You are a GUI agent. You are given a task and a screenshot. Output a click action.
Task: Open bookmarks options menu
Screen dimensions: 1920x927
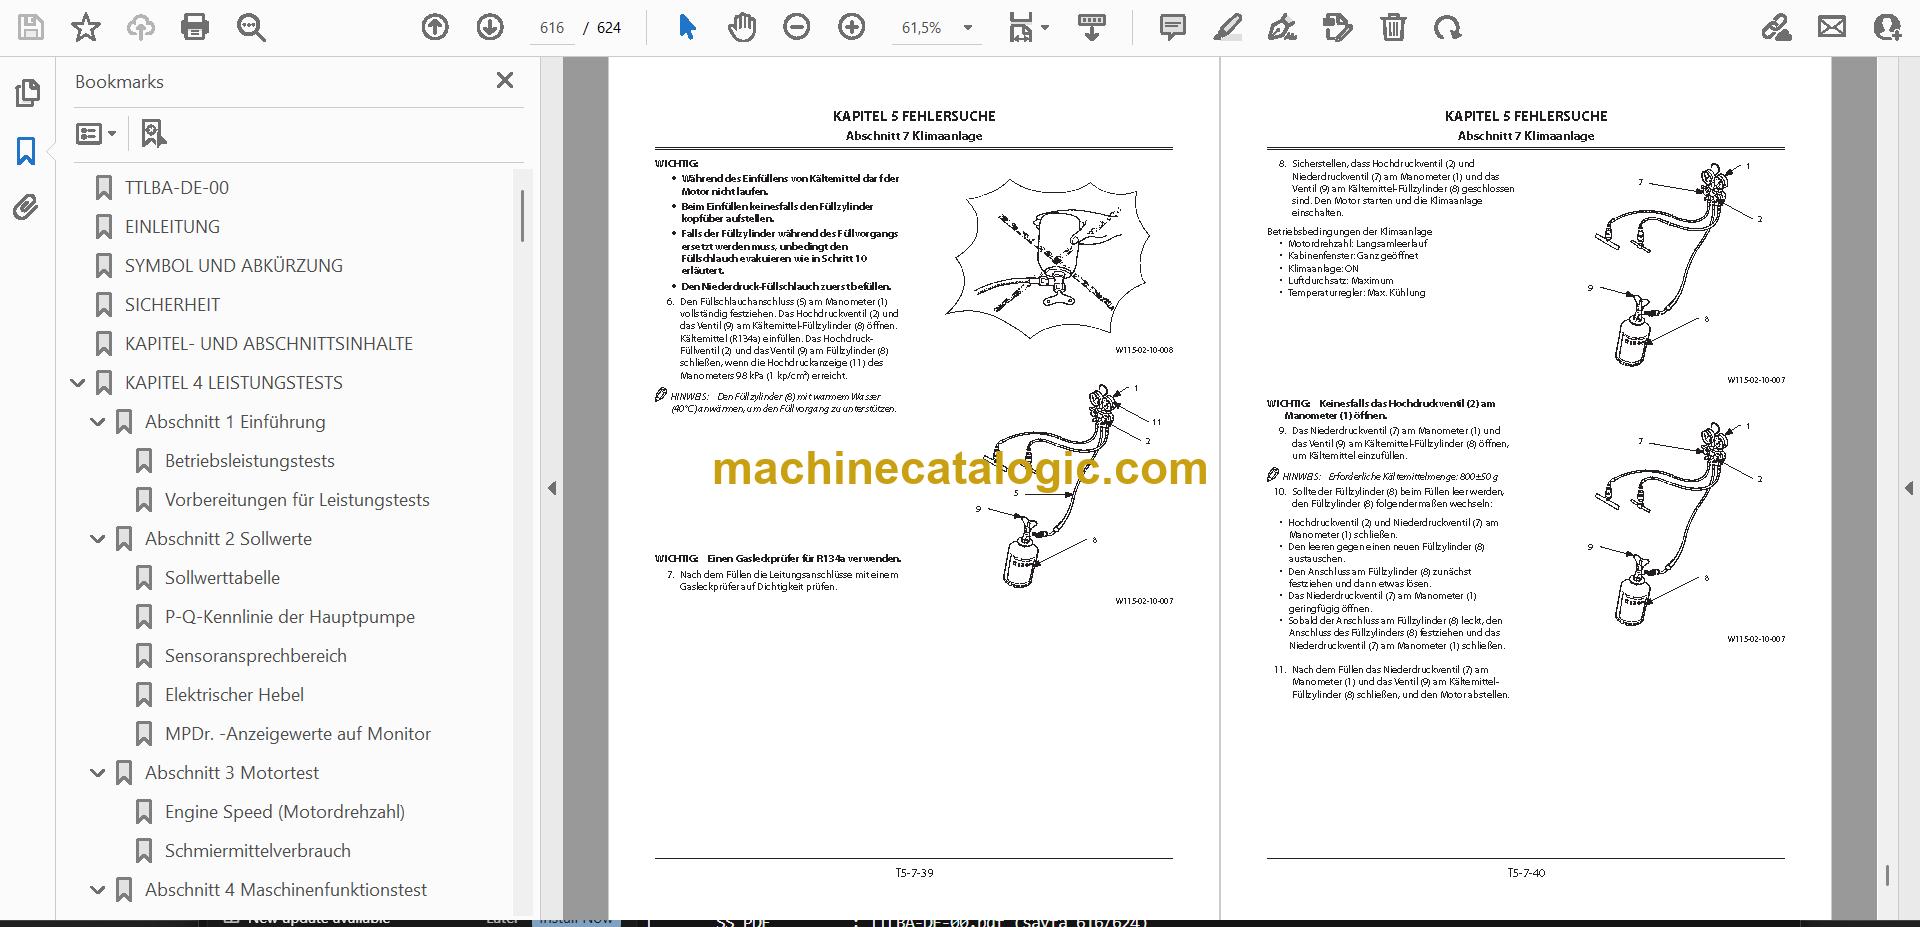(x=96, y=133)
